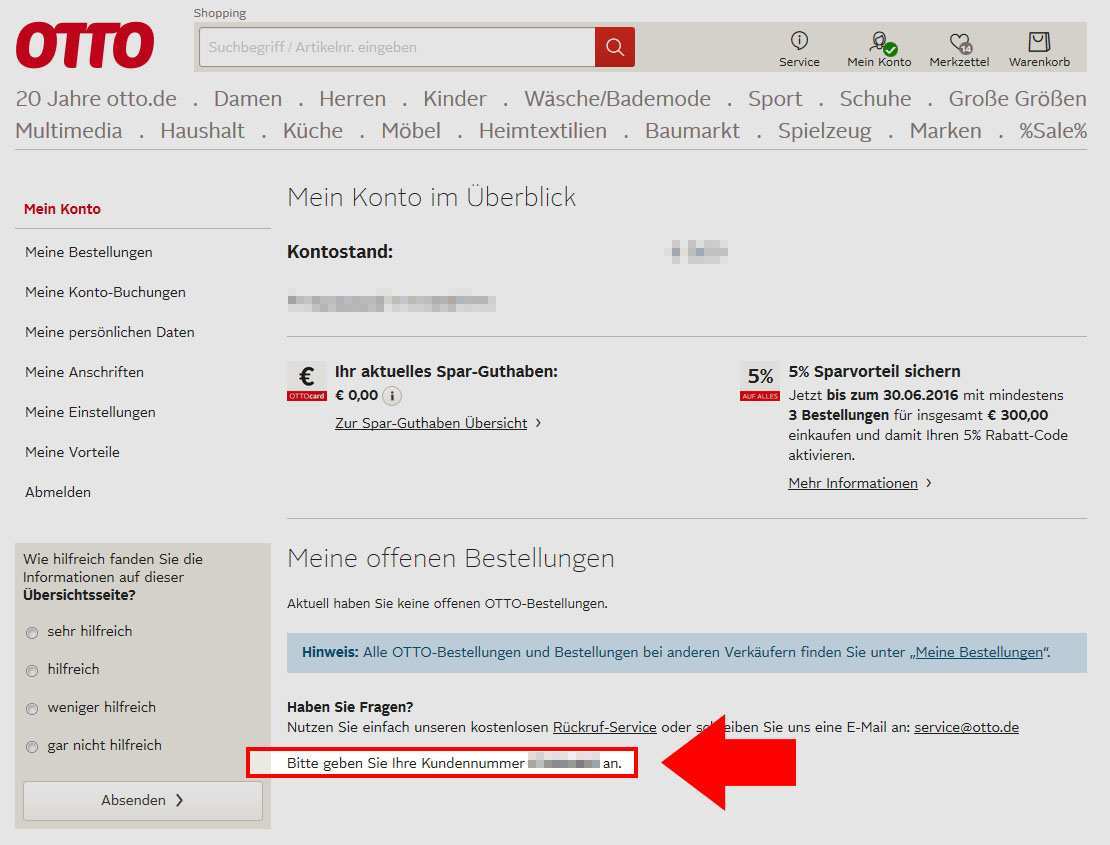Click the red search magnifier button
The image size is (1110, 845).
(x=614, y=47)
